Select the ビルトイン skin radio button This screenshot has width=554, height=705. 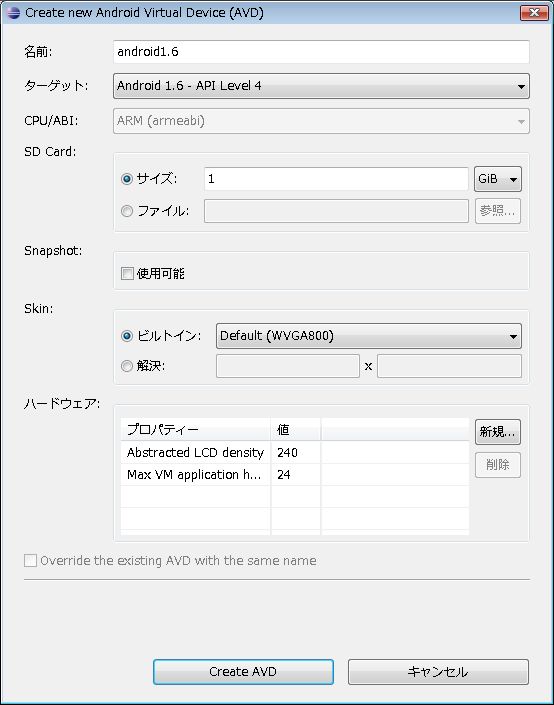point(127,336)
